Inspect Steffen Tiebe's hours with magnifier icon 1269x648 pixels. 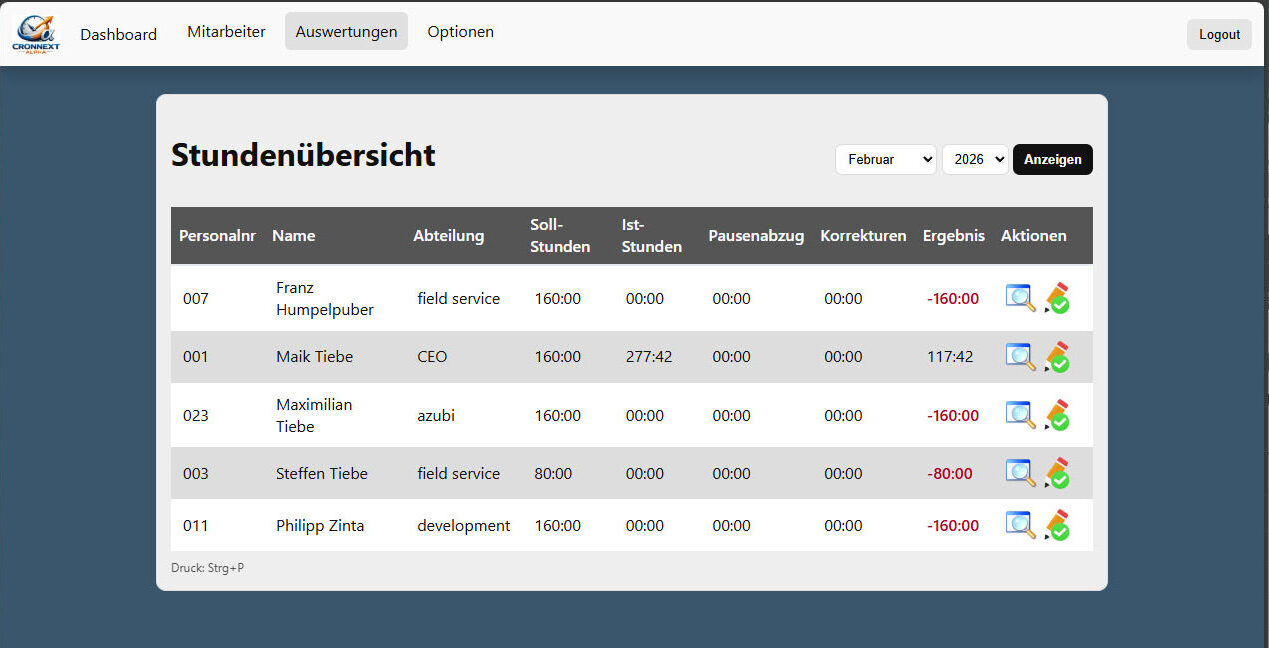tap(1020, 473)
